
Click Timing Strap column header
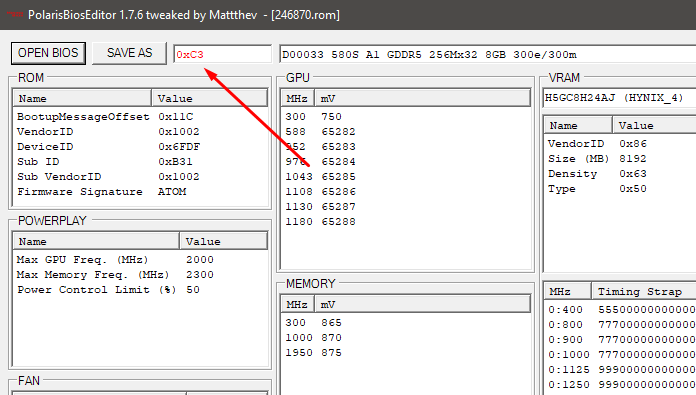pyautogui.click(x=644, y=291)
